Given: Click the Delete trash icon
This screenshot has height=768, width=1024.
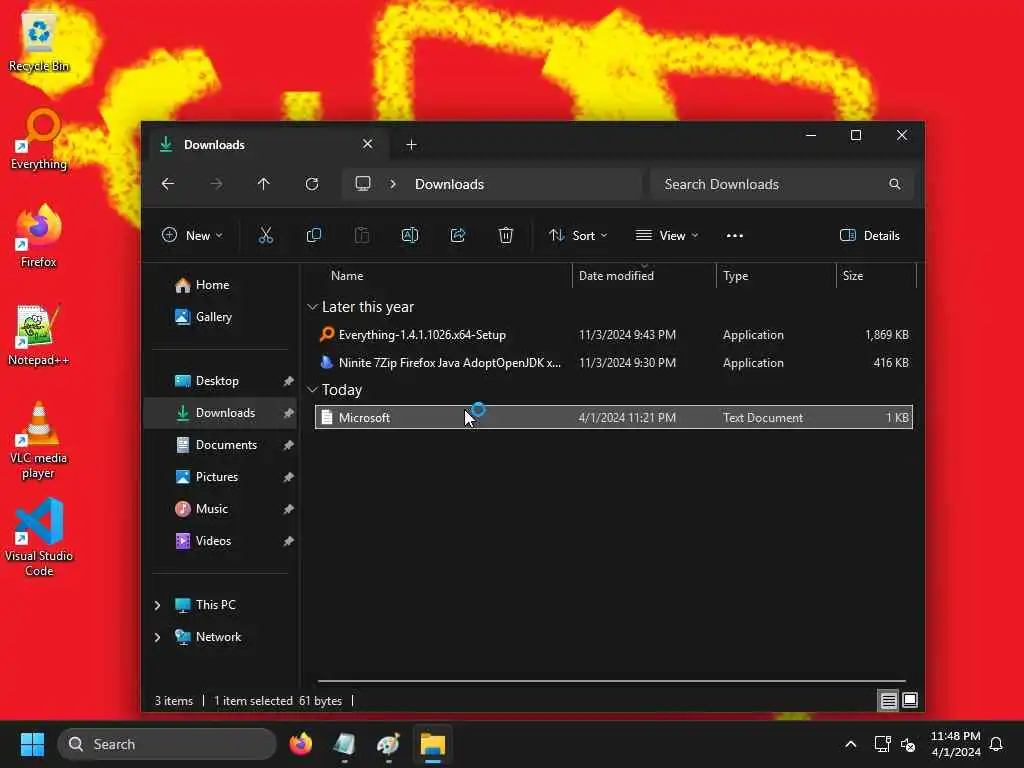Looking at the screenshot, I should [505, 236].
